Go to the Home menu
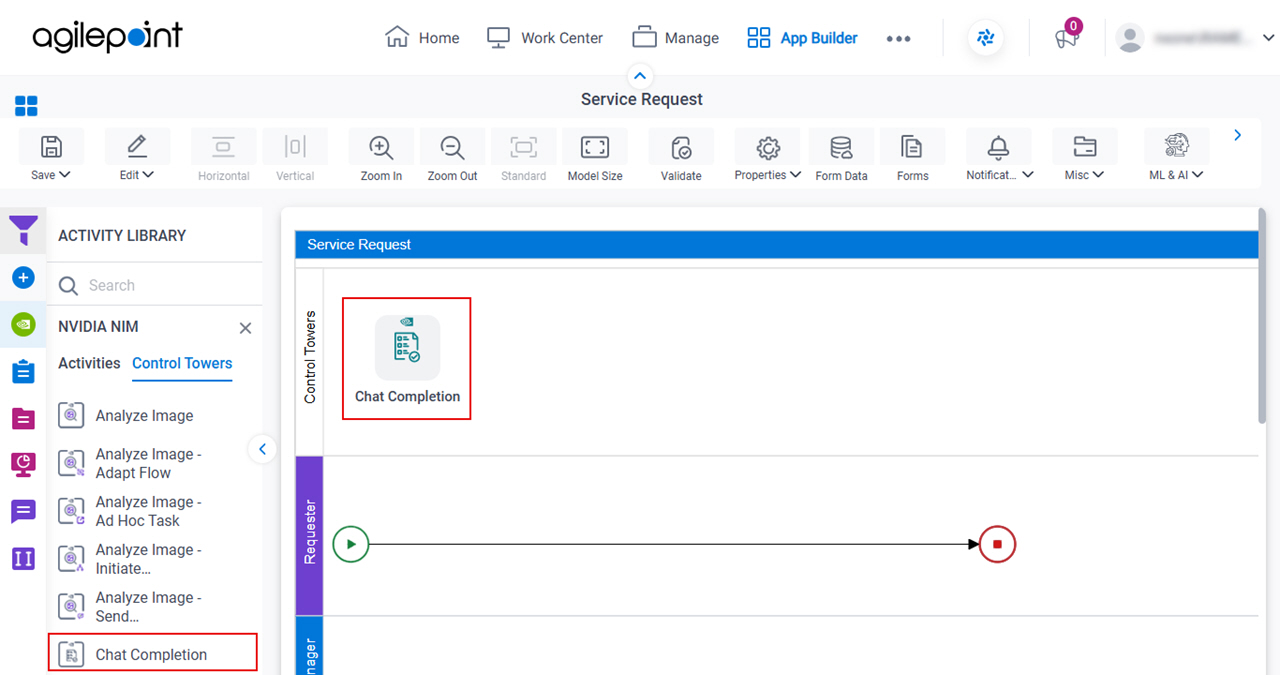Screen dimensions: 1280x675 (x=422, y=38)
